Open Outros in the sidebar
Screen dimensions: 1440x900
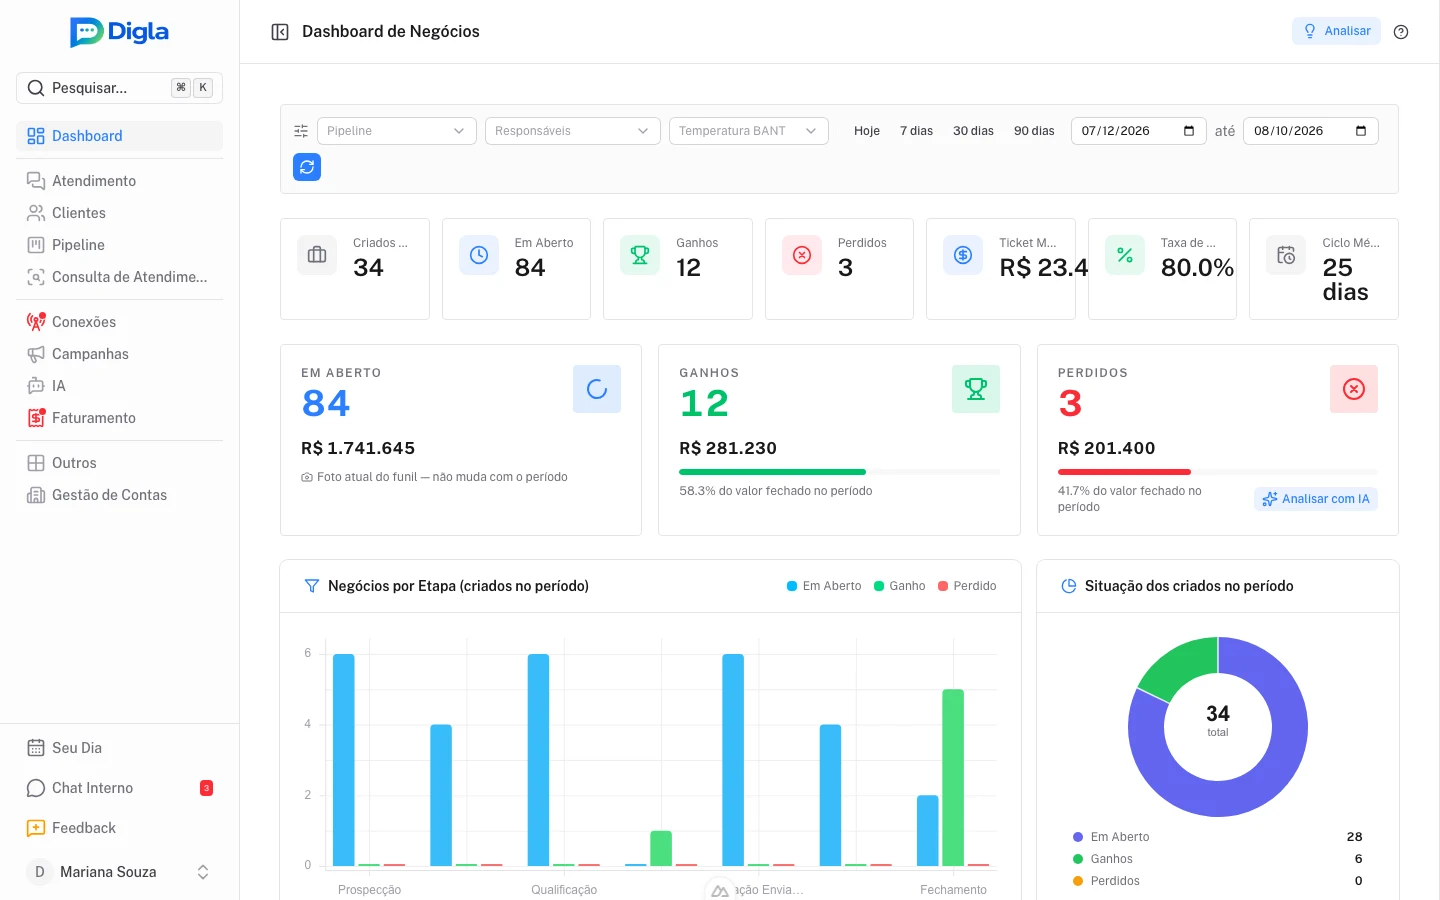(x=119, y=463)
